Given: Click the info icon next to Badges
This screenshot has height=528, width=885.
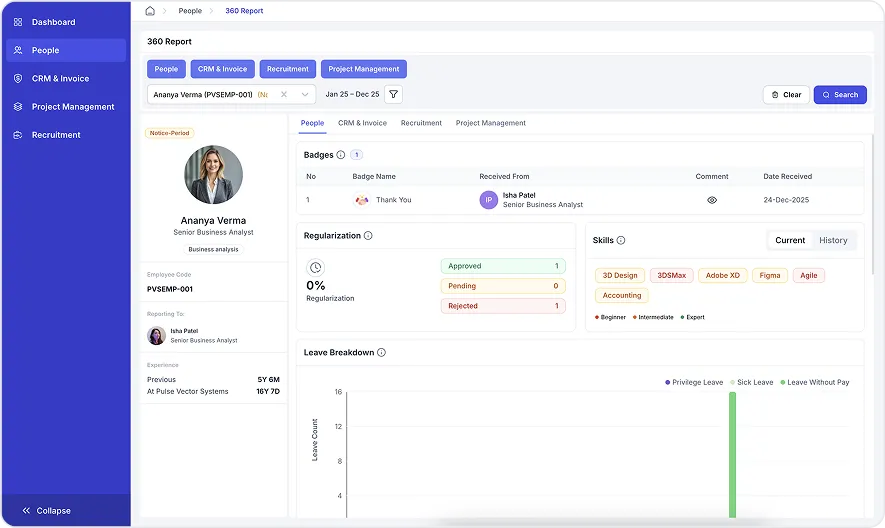Looking at the screenshot, I should (x=340, y=155).
